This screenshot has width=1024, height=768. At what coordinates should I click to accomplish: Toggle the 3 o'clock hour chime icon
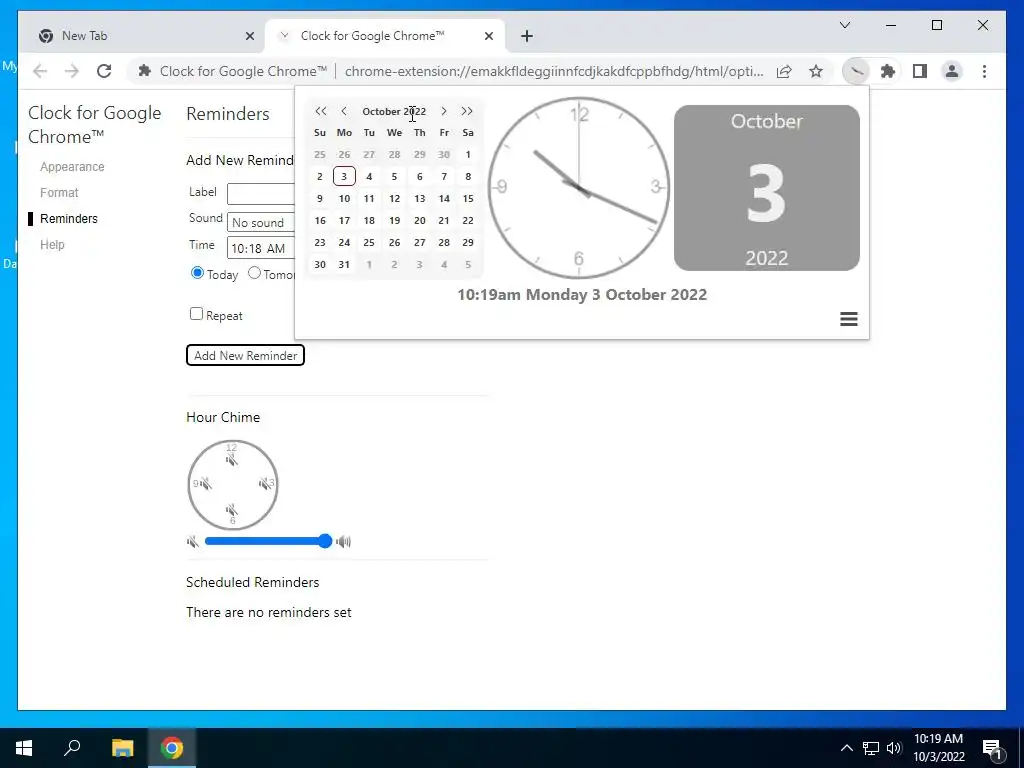click(x=265, y=483)
